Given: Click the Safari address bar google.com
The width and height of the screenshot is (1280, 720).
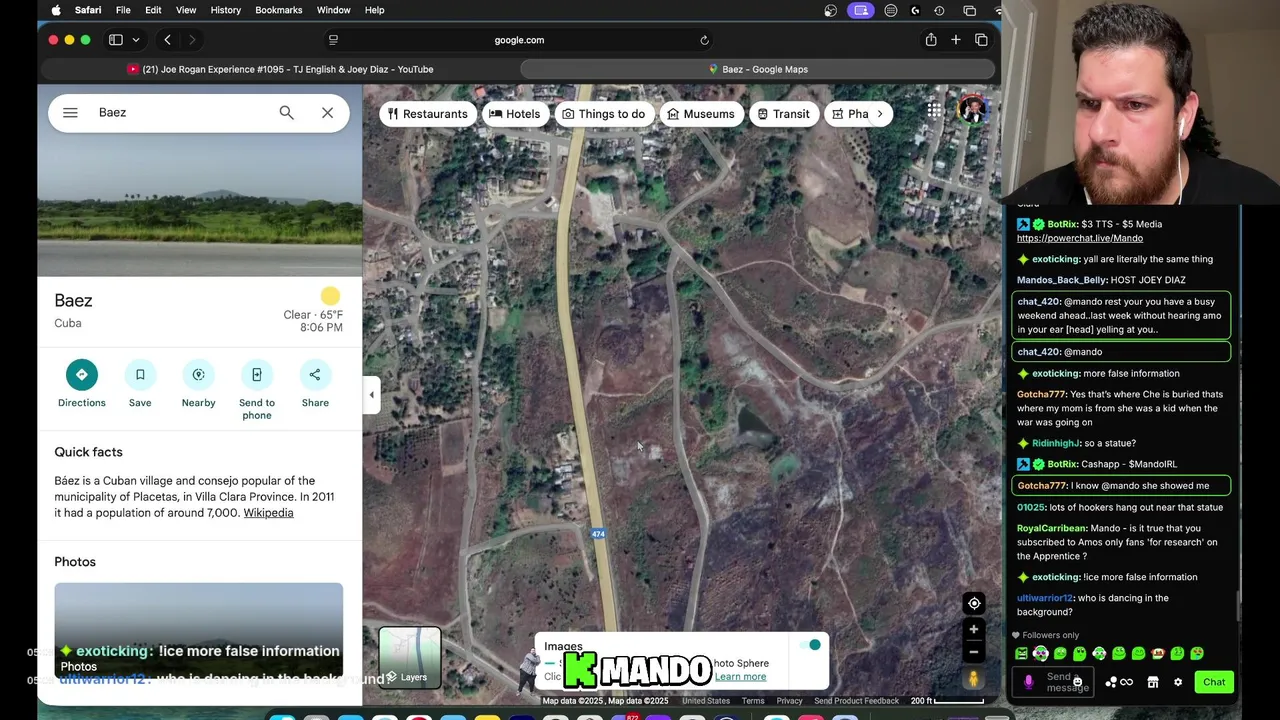Looking at the screenshot, I should click(x=519, y=40).
